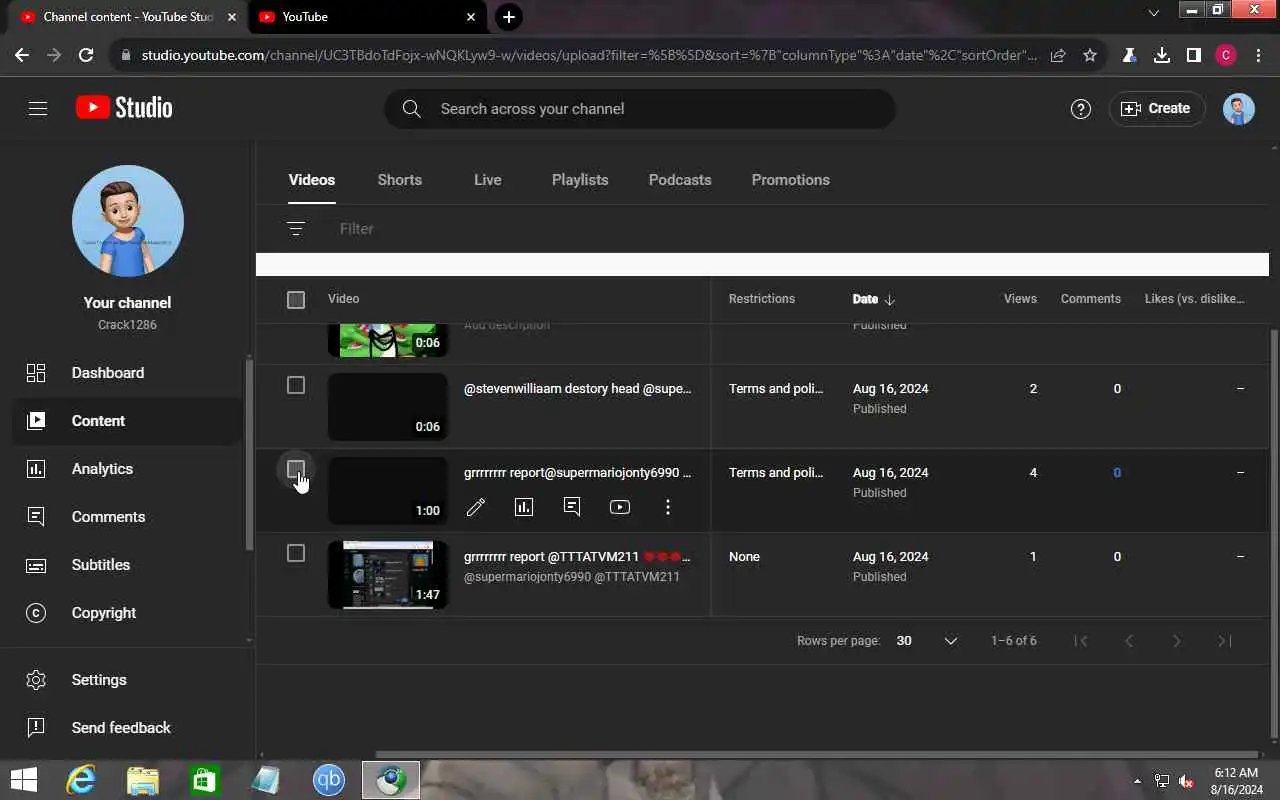Screen dimensions: 1280x800
Task: Expand Rows per page dropdown
Action: click(927, 641)
